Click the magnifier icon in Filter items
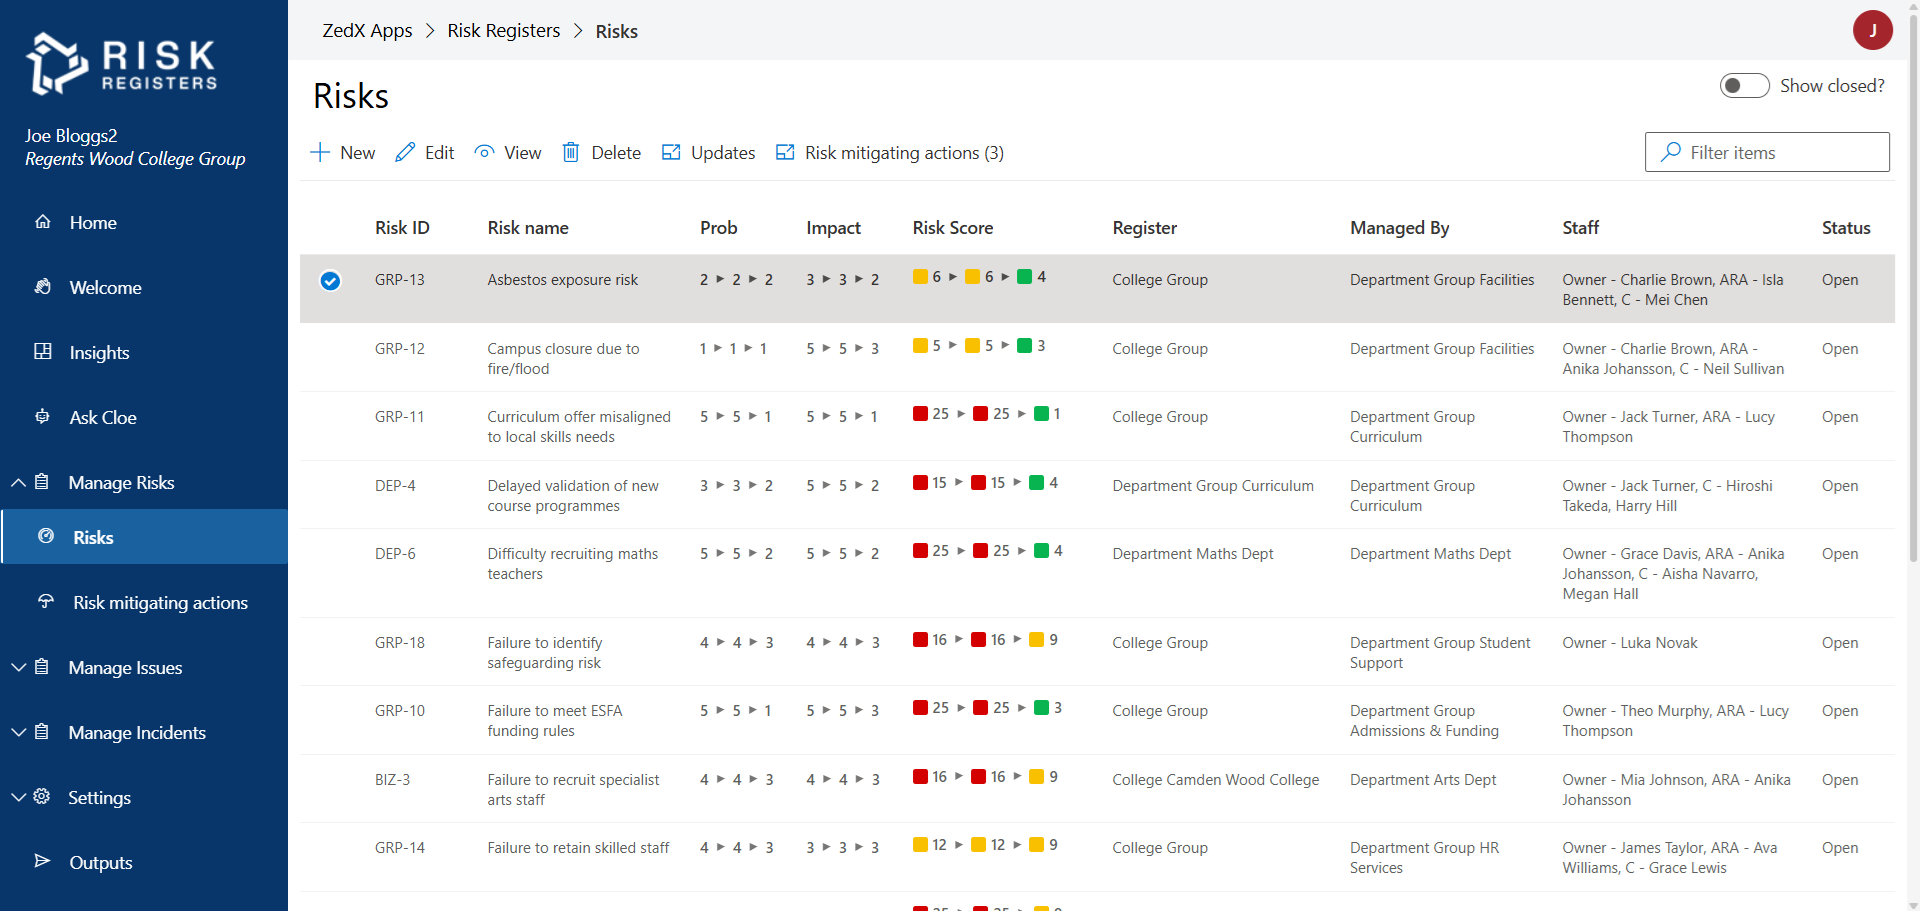Screen dimensions: 1920x914 tap(1670, 152)
